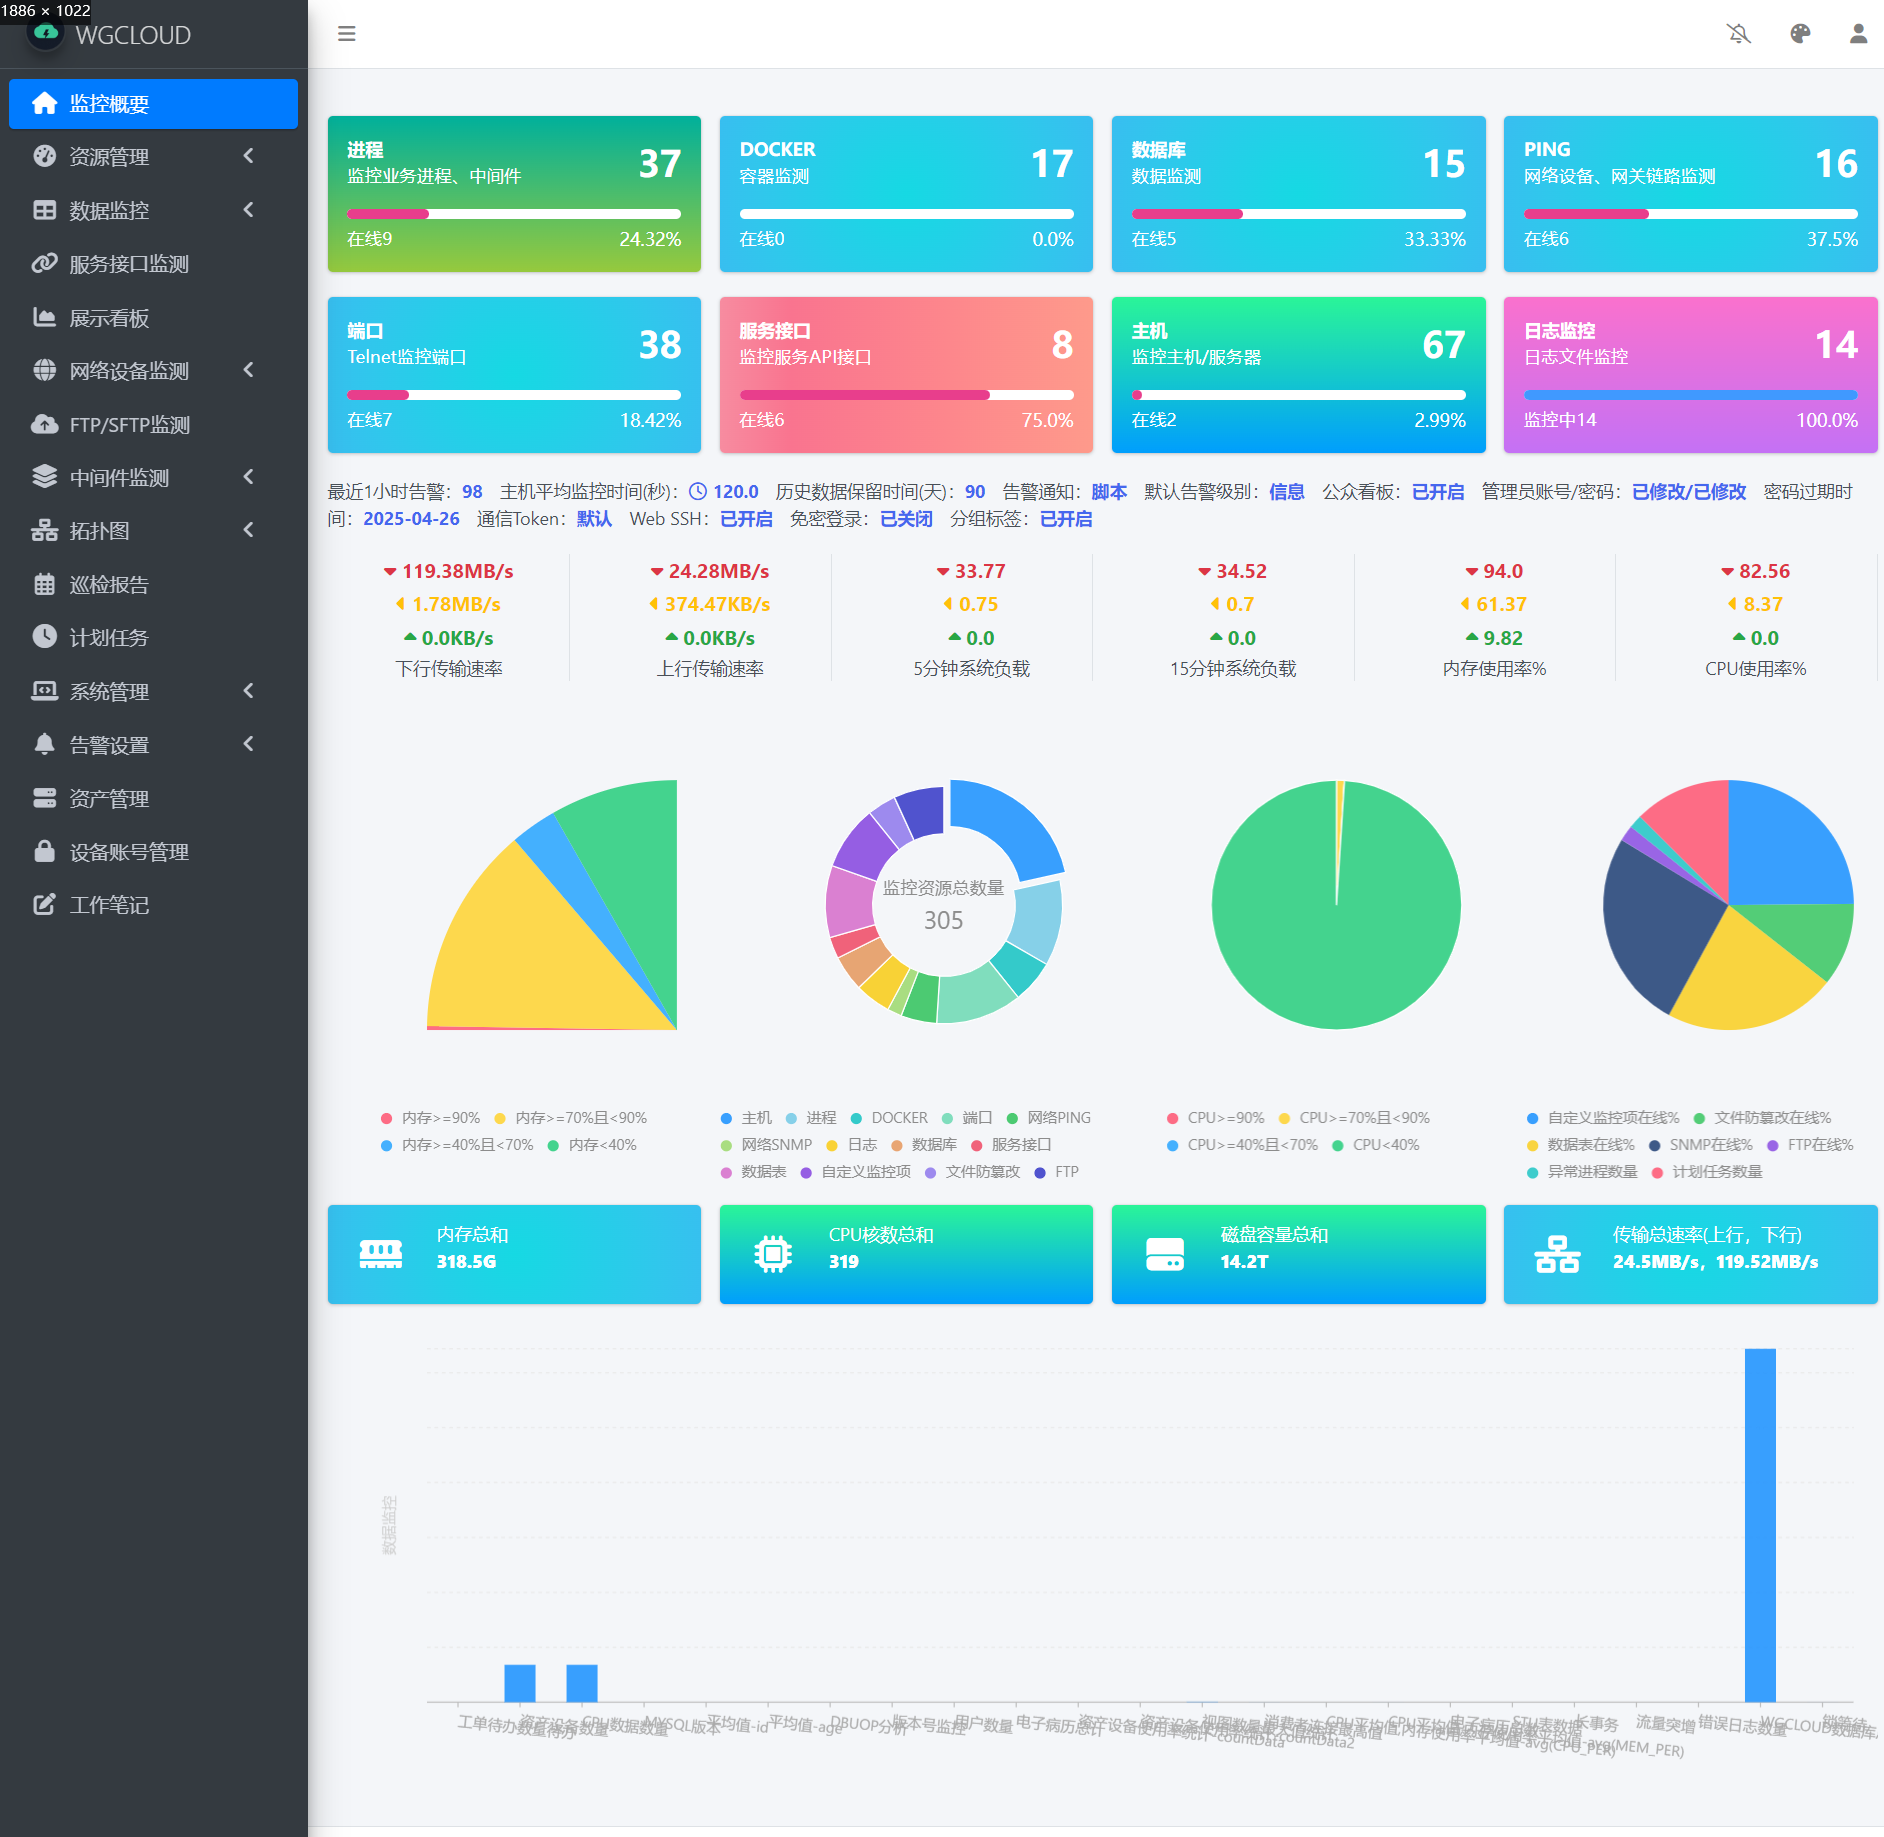Image resolution: width=1884 pixels, height=1837 pixels.
Task: Click the Web SSH 已开启 link
Action: tap(746, 519)
